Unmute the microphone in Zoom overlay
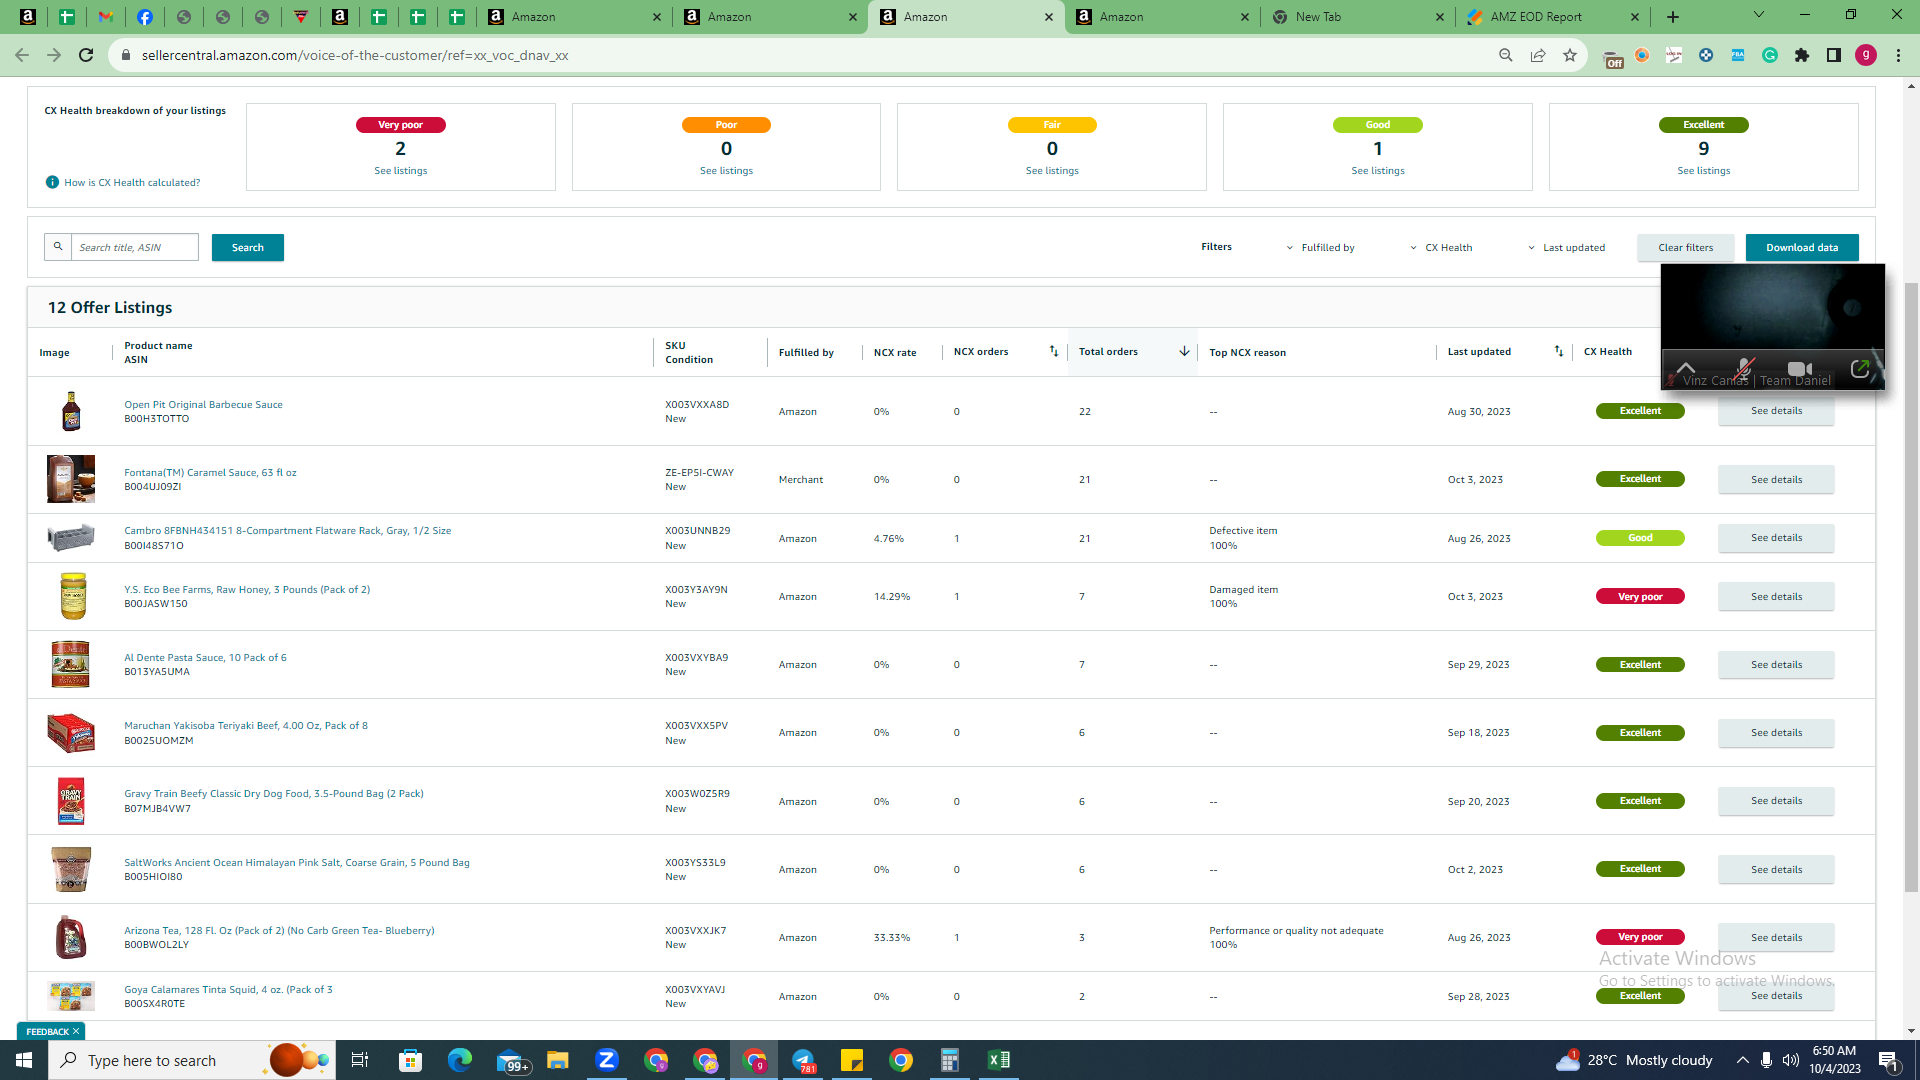1920x1080 pixels. 1744,369
